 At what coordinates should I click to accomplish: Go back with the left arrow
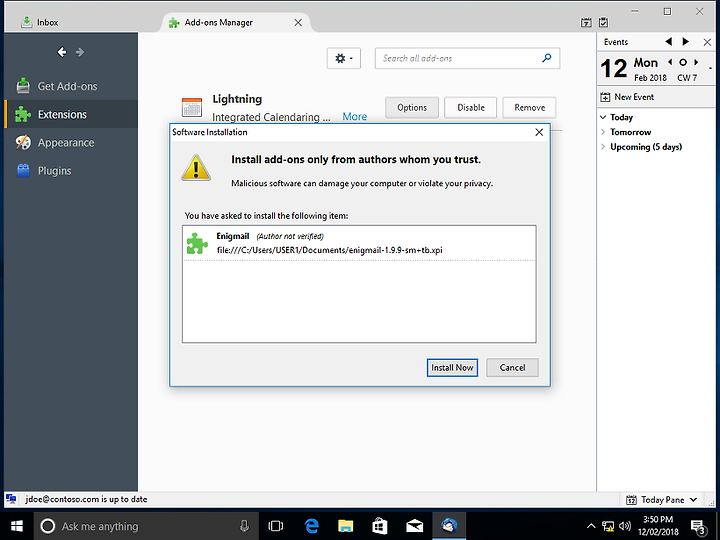[62, 52]
